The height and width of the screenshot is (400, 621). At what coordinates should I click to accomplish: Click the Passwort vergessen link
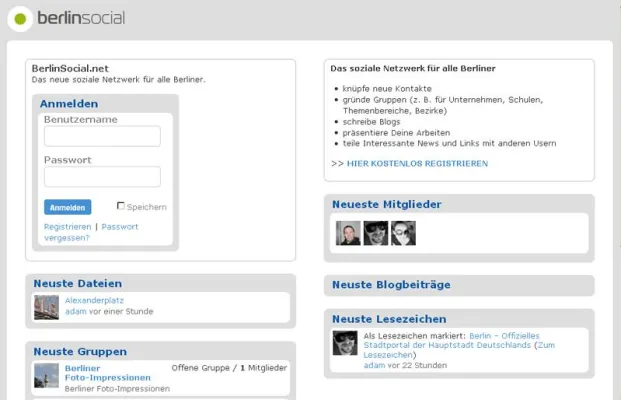pyautogui.click(x=119, y=227)
